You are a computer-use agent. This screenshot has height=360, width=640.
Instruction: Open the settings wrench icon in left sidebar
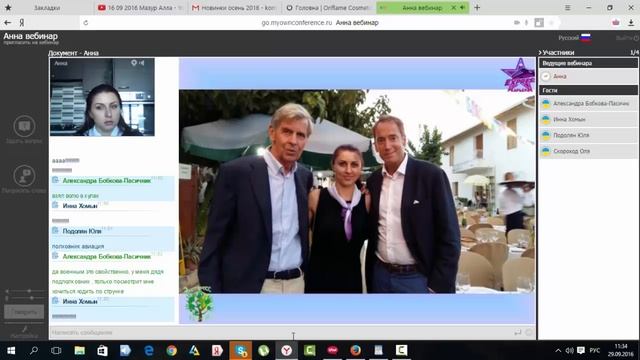tap(24, 329)
